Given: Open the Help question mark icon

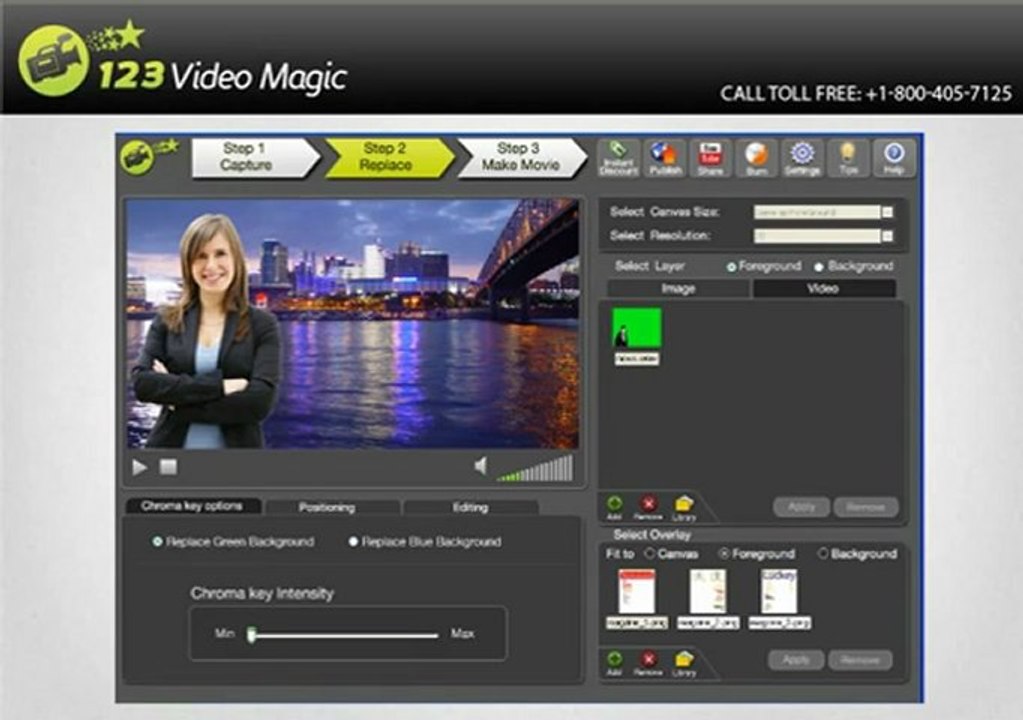Looking at the screenshot, I should tap(894, 158).
